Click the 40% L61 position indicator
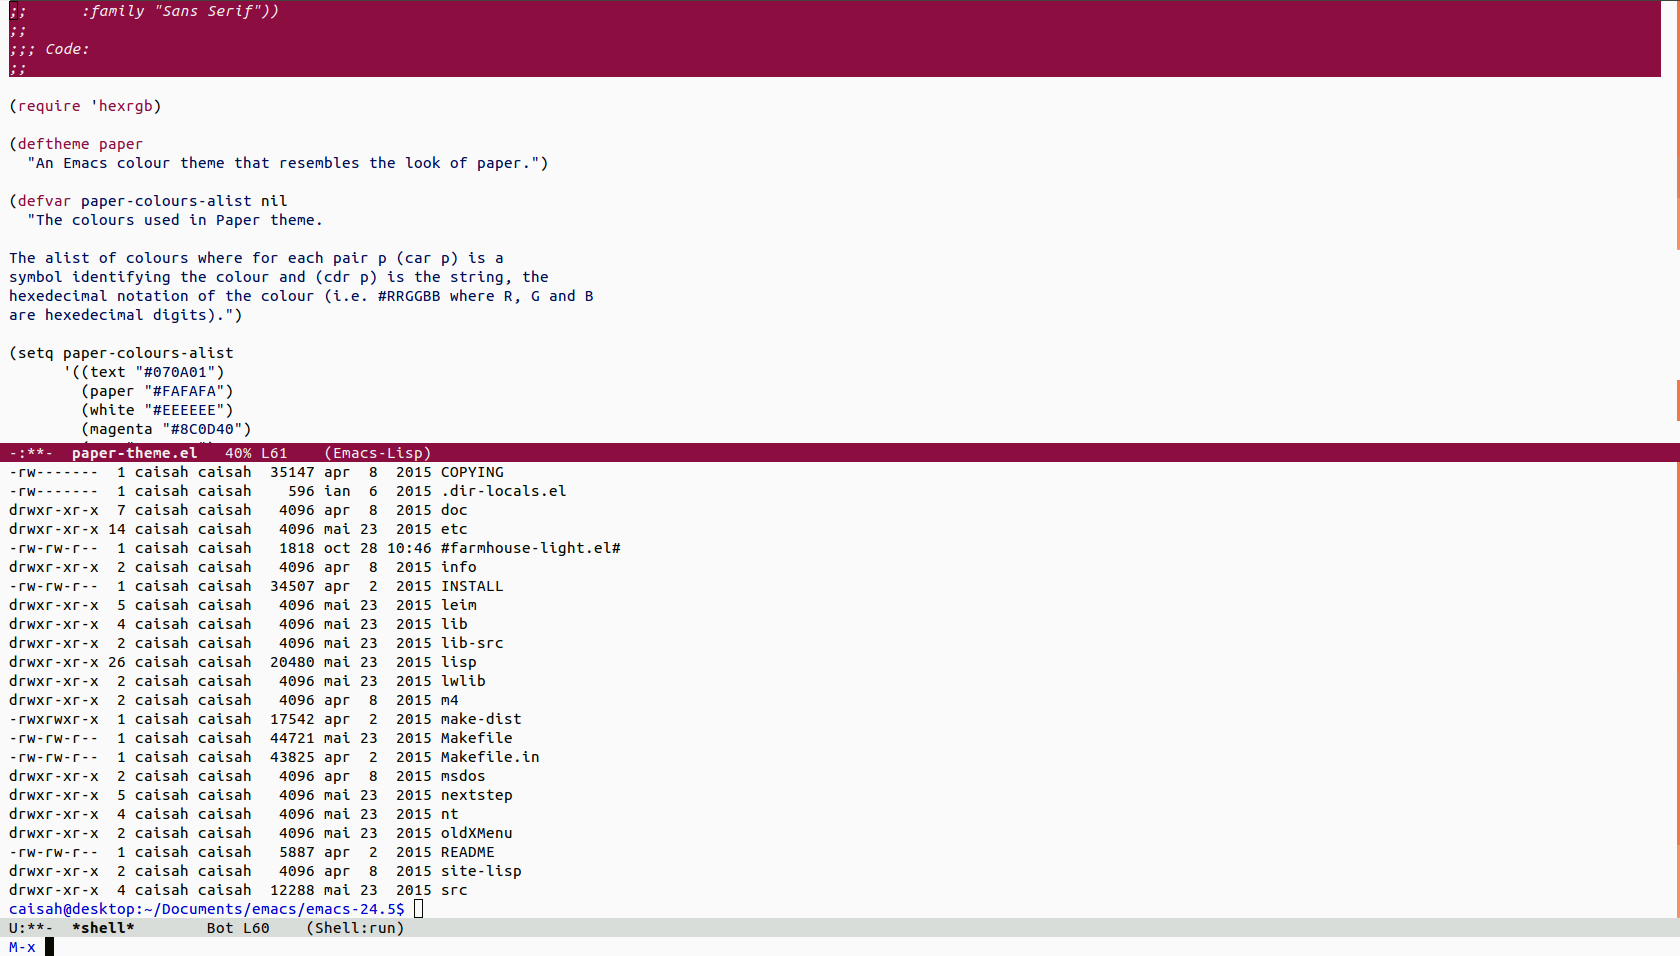This screenshot has width=1680, height=956. coord(256,453)
